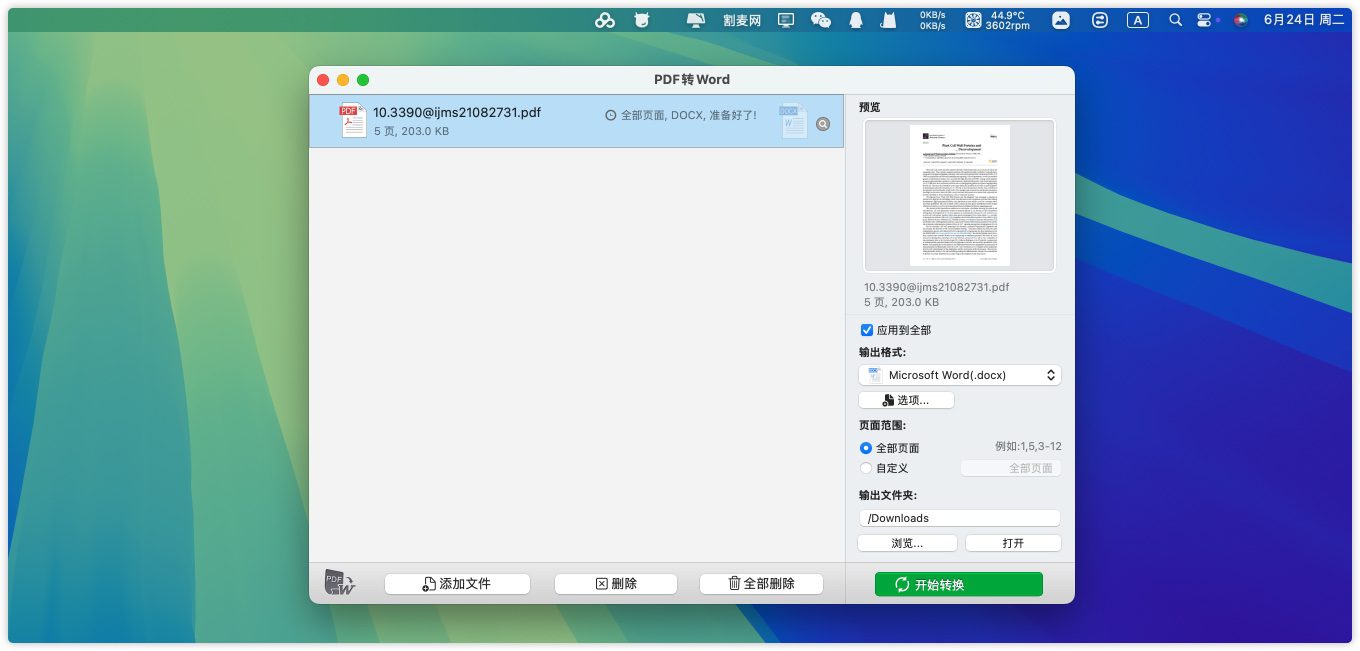Click the DOCX output icon in the file row

[x=793, y=122]
